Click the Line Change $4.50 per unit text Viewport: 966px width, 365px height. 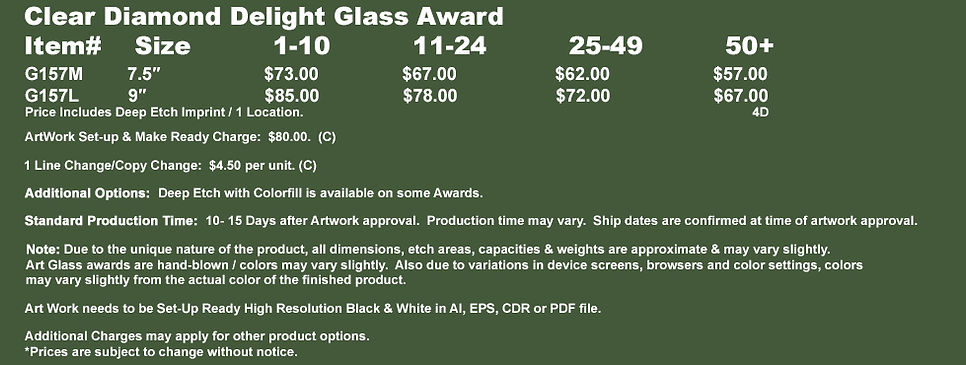tap(171, 166)
